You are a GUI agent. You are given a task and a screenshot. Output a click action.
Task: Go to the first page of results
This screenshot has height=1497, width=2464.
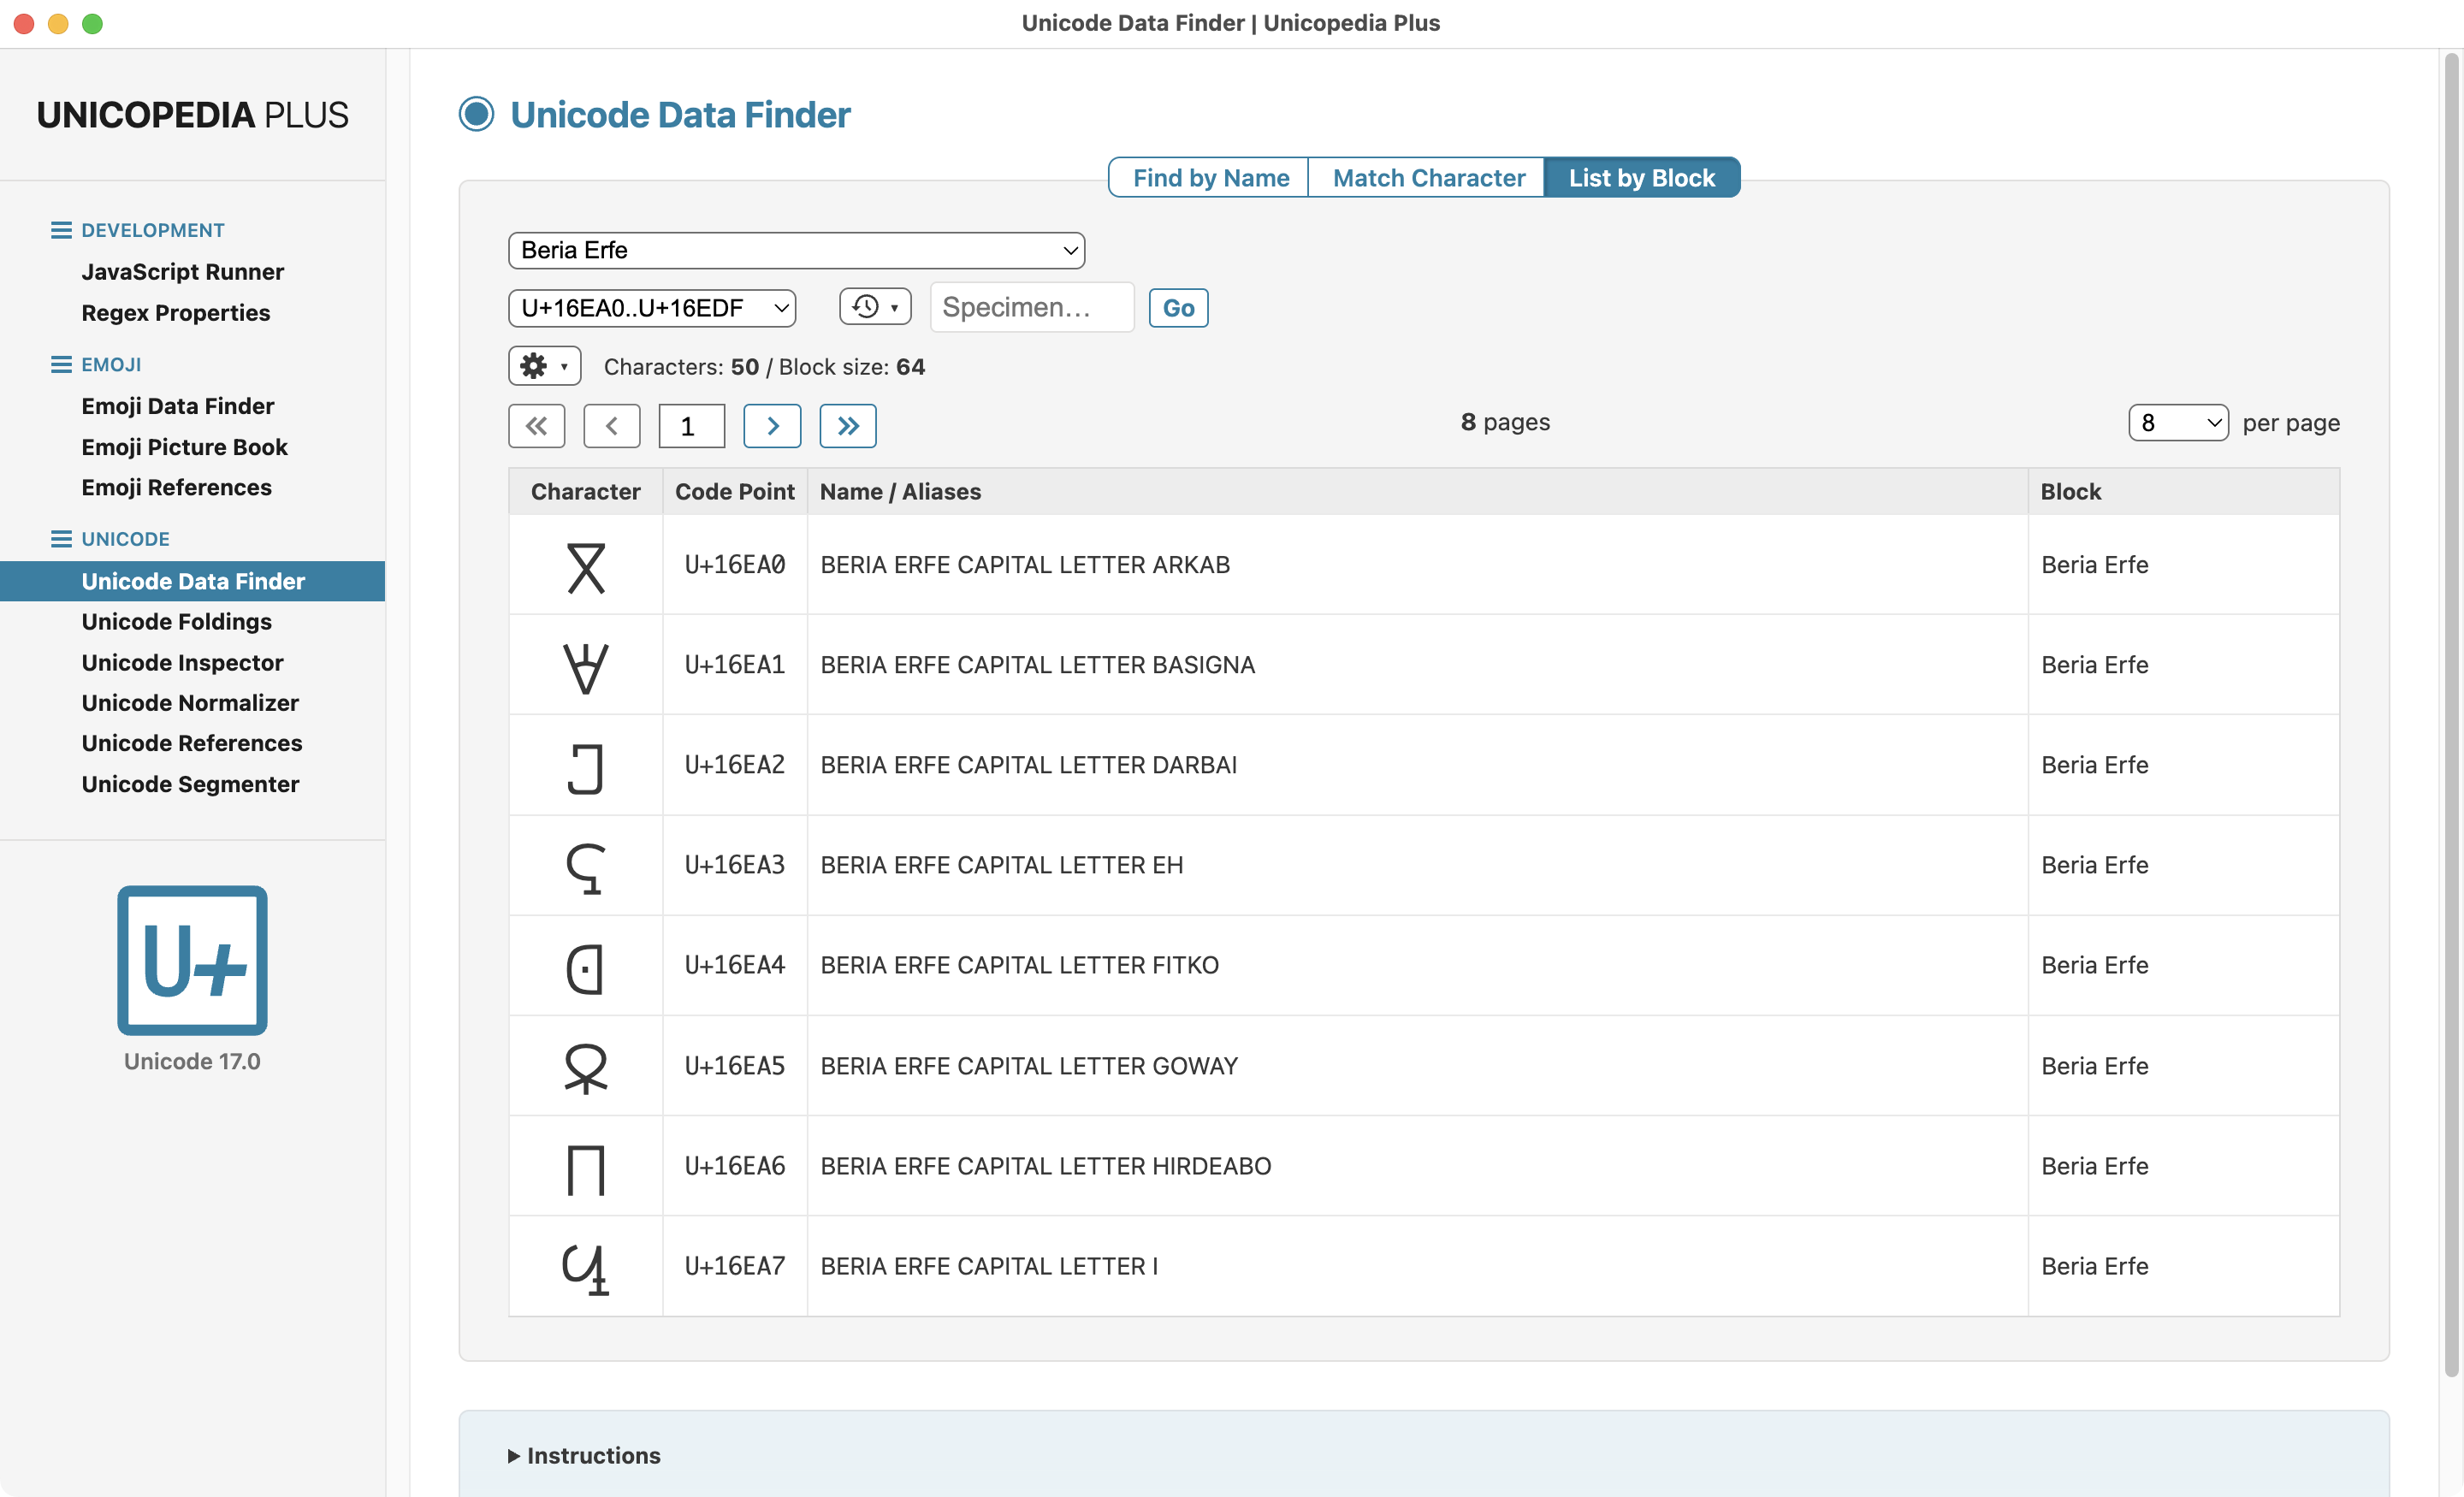point(536,426)
